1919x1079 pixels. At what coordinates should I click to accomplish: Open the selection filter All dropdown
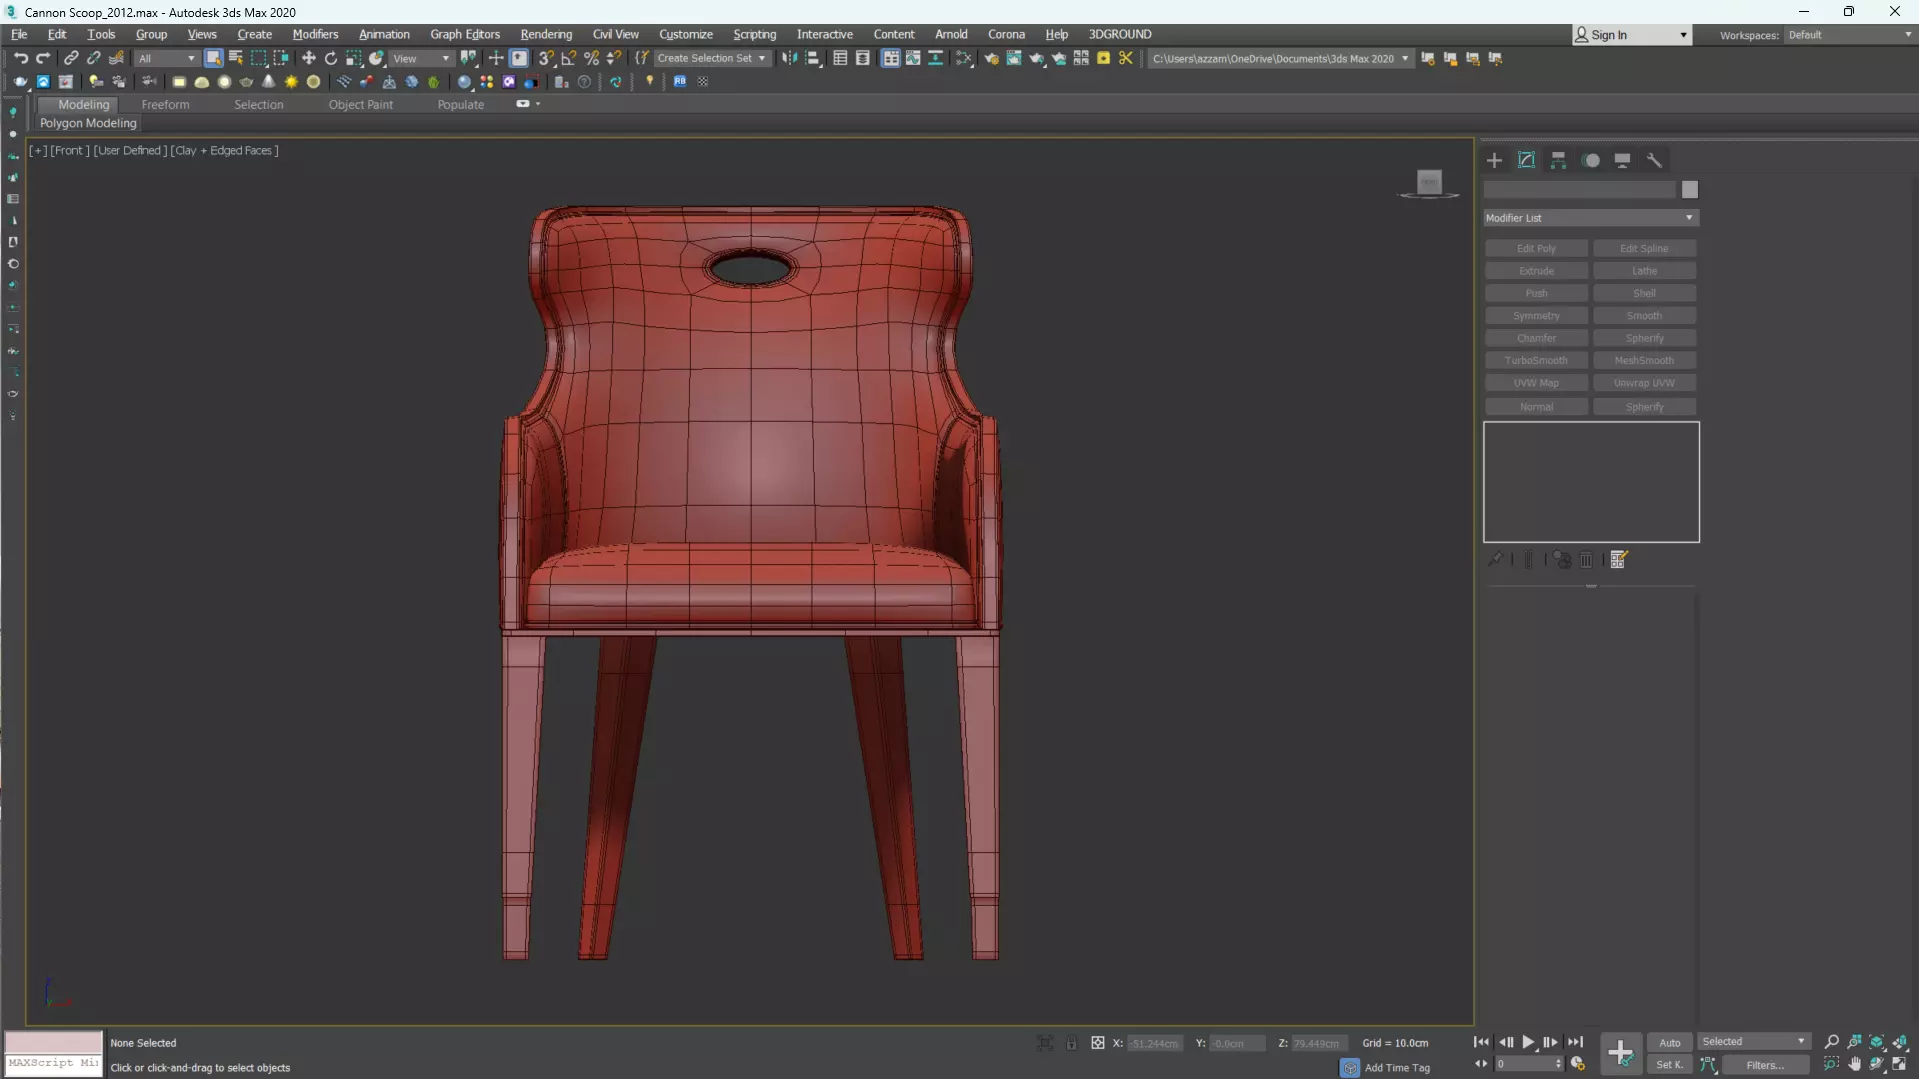(167, 58)
